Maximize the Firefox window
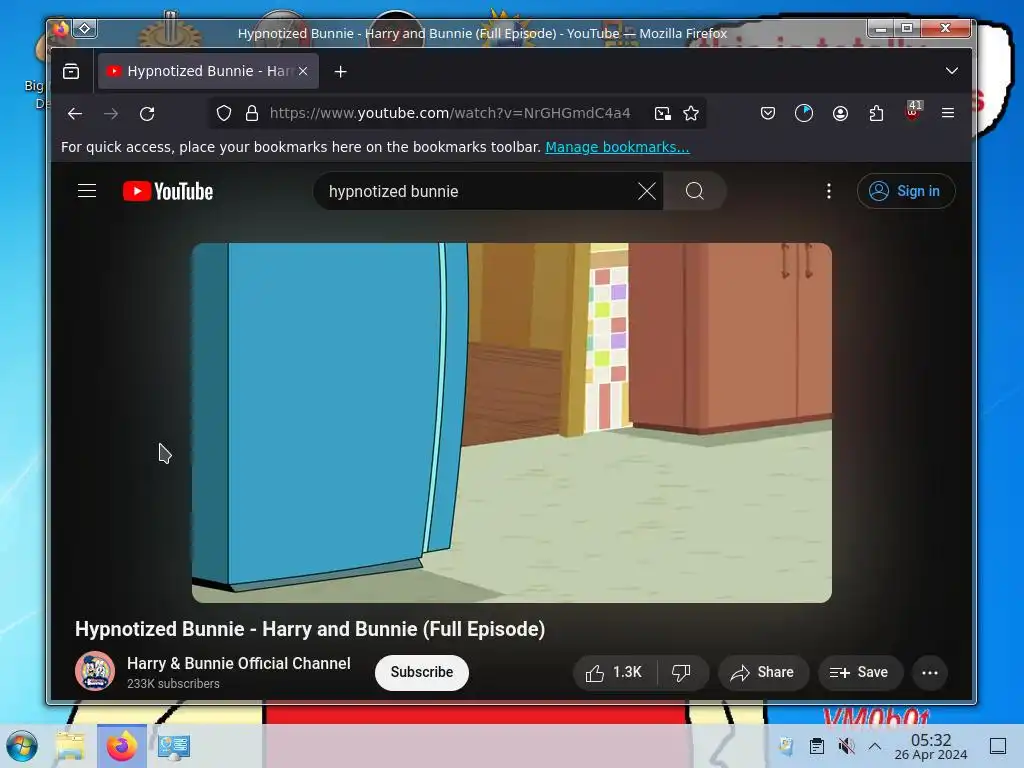 (x=907, y=28)
